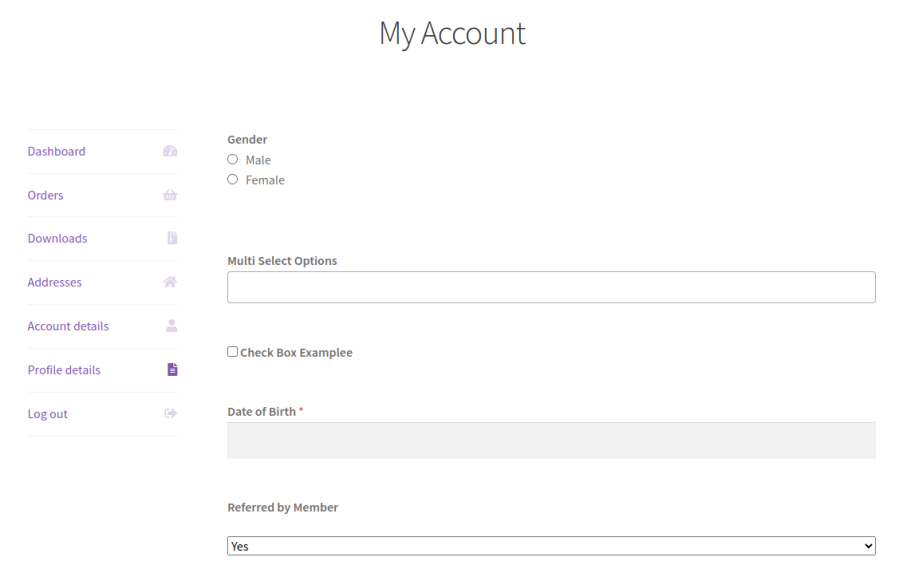The height and width of the screenshot is (569, 899).
Task: Open the Referred by Member dropdown
Action: 550,546
